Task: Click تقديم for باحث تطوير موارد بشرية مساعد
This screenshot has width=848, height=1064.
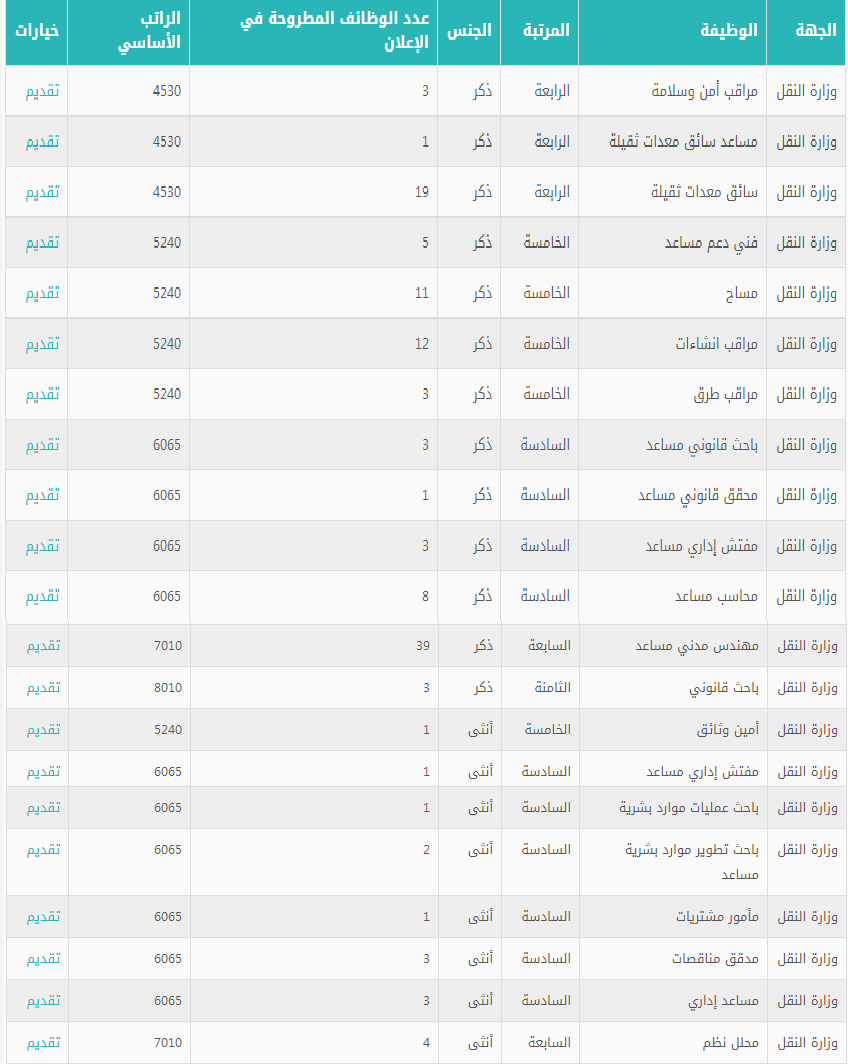Action: tap(43, 850)
